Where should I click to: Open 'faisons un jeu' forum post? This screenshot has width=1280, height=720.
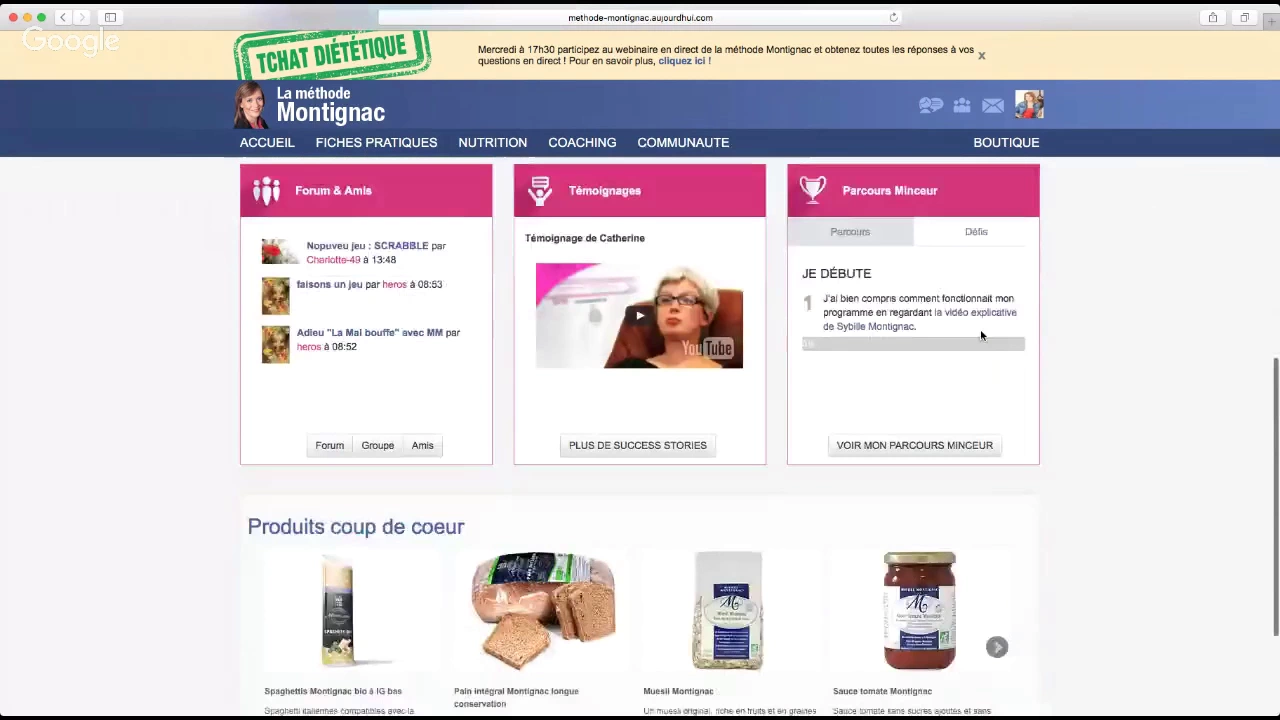[x=329, y=285]
